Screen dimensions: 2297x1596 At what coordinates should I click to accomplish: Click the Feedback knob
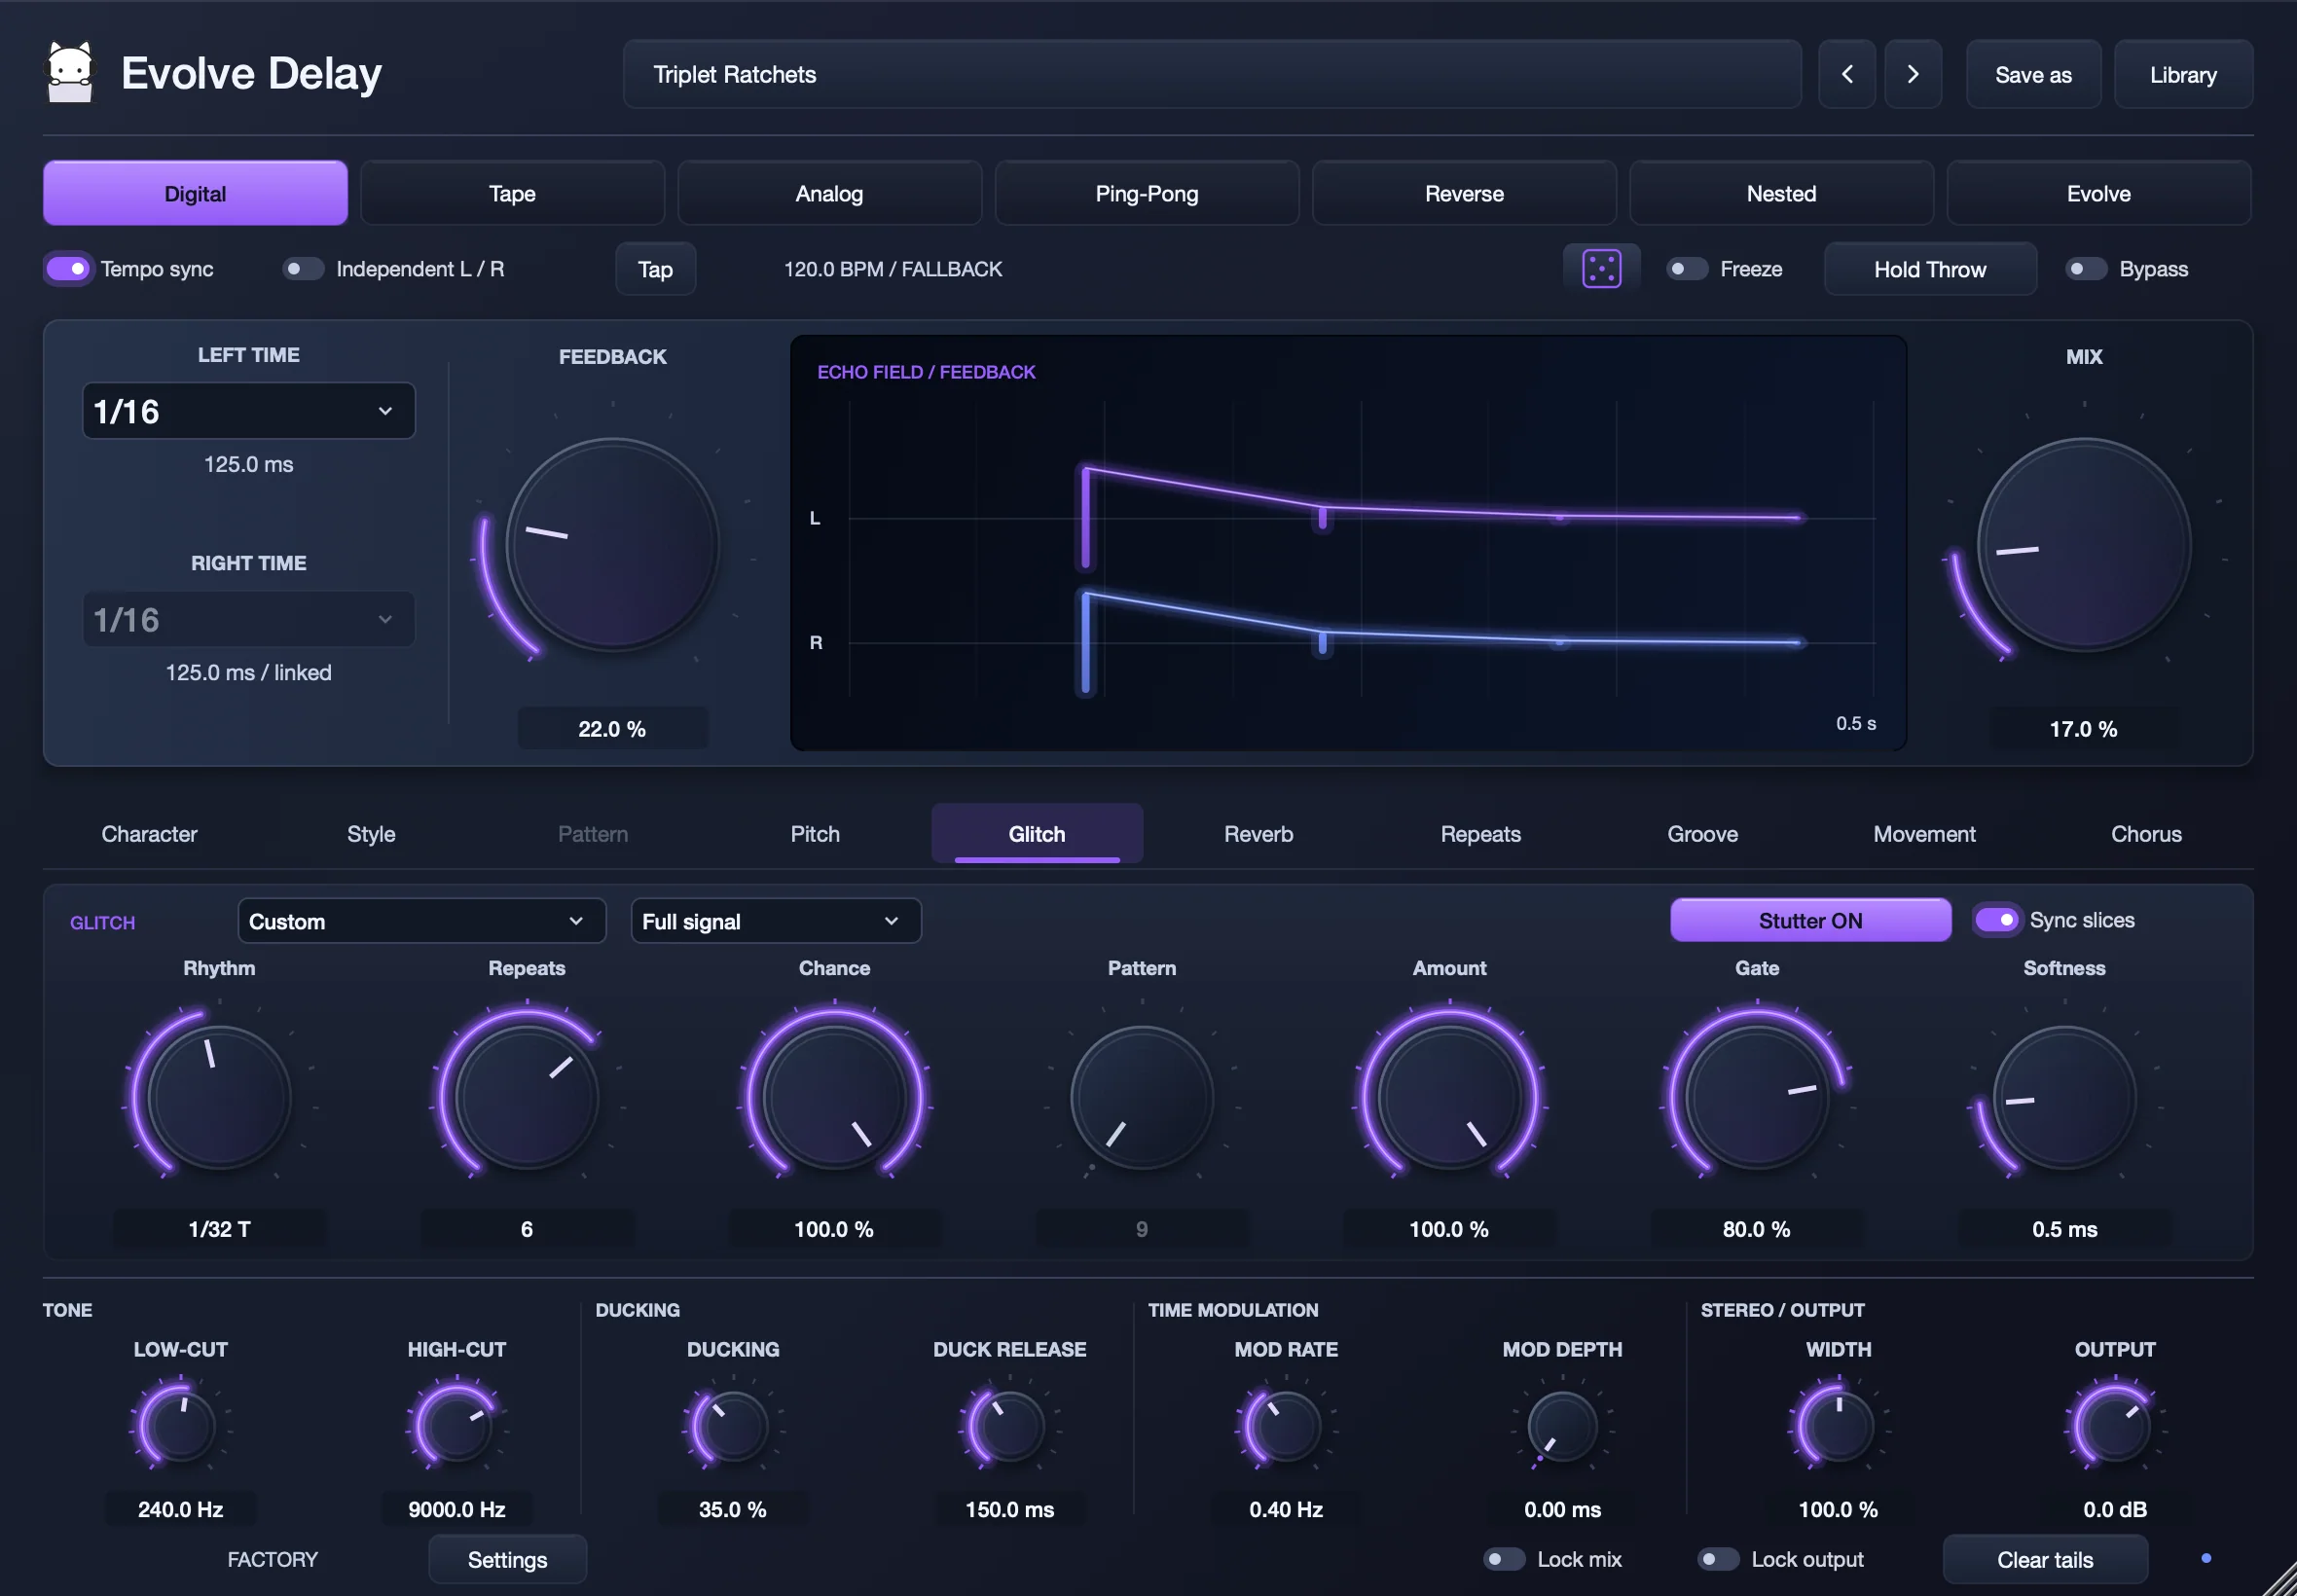click(x=612, y=544)
